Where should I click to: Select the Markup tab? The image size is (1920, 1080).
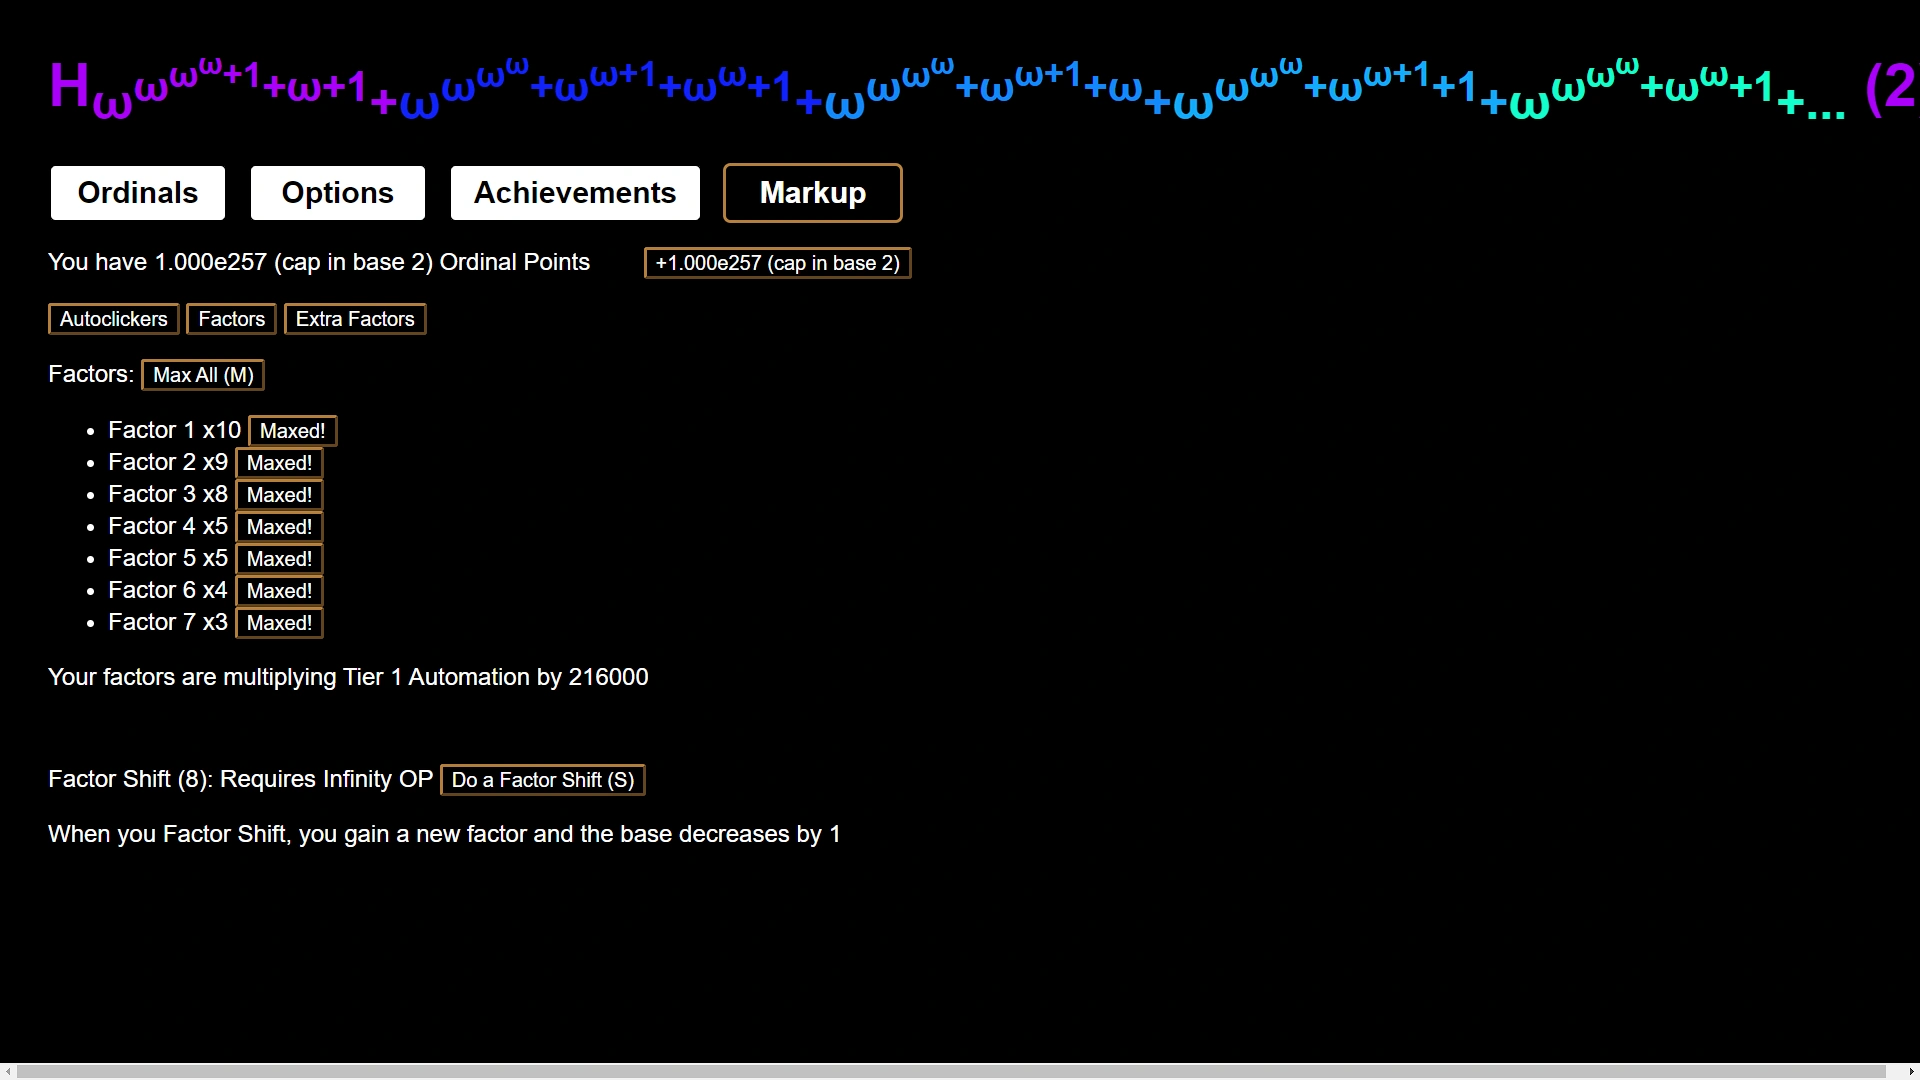coord(812,193)
